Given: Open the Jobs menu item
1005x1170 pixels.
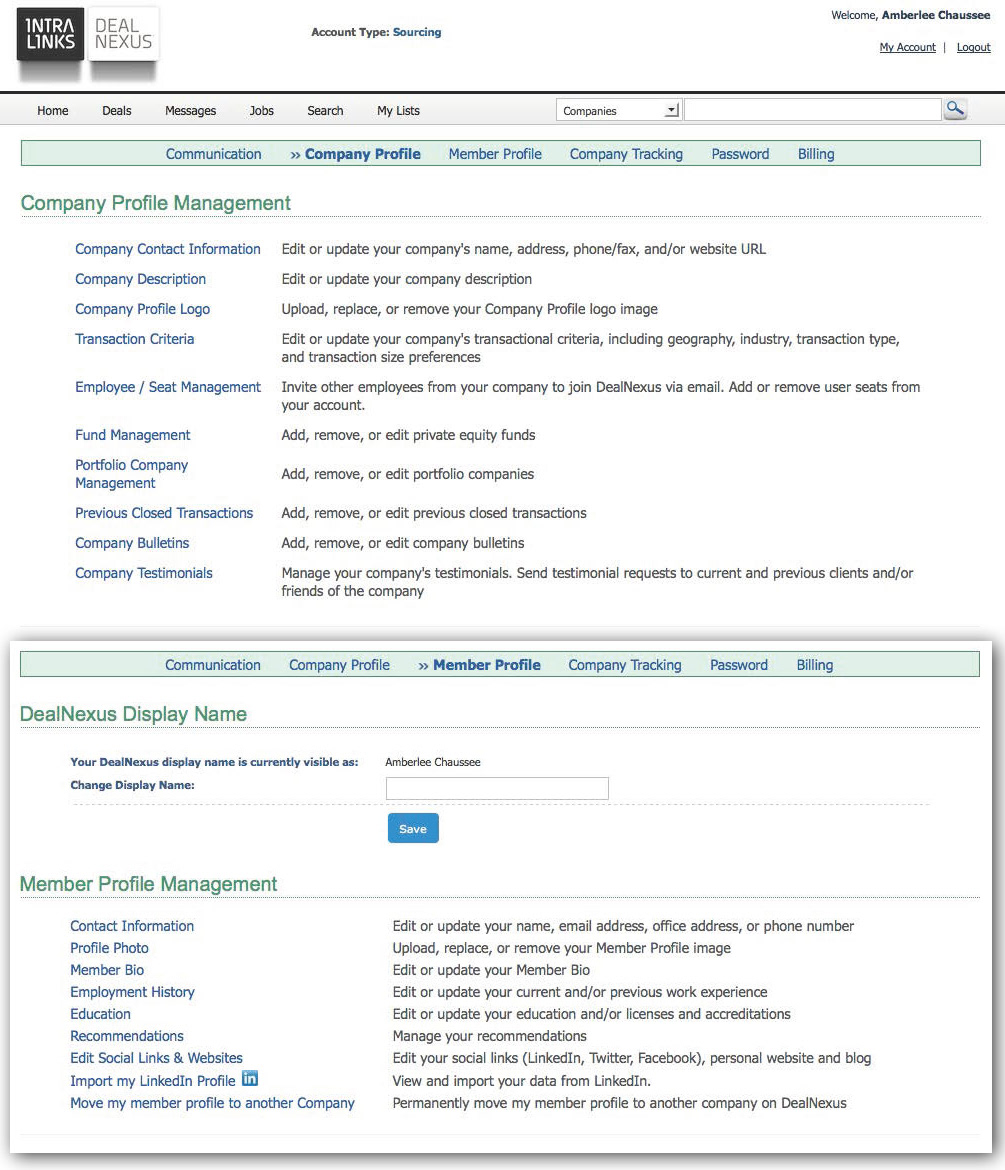Looking at the screenshot, I should 262,110.
